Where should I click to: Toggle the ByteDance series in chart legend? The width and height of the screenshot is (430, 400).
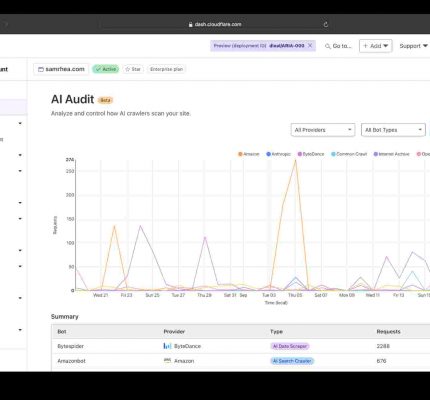pos(311,154)
